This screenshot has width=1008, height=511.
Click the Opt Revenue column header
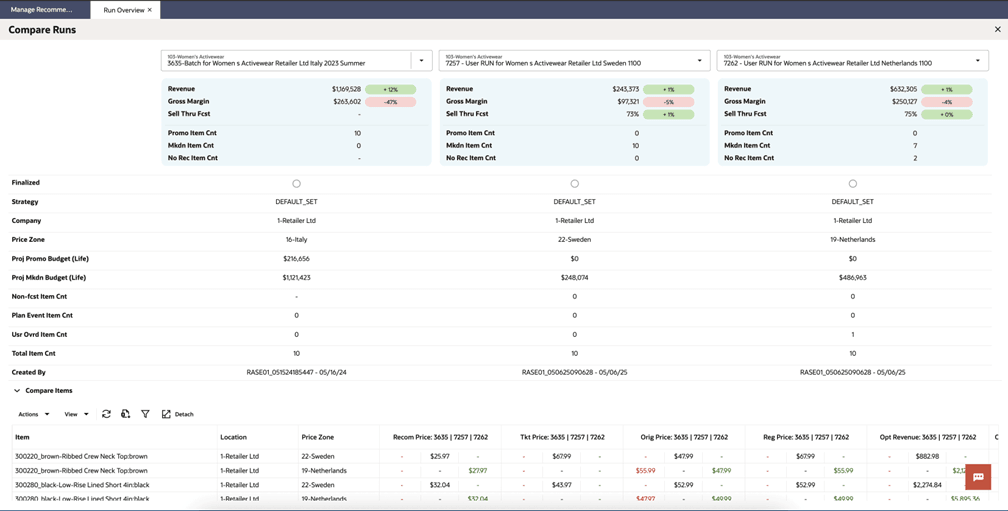click(x=928, y=437)
